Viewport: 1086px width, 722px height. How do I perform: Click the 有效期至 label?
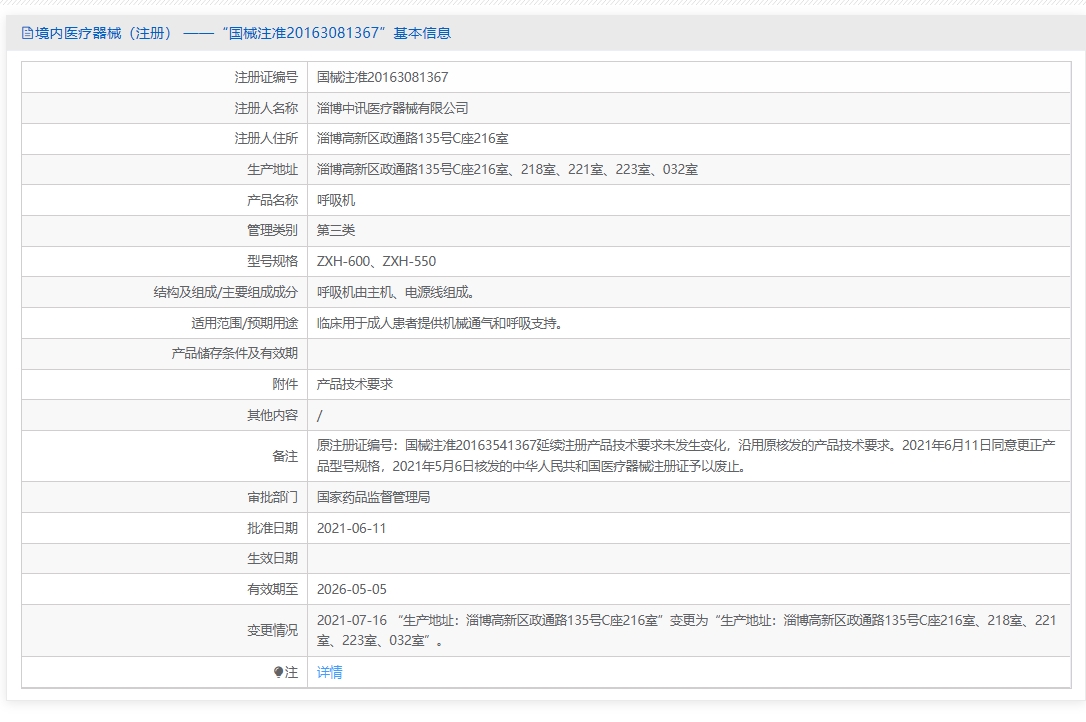tap(272, 590)
